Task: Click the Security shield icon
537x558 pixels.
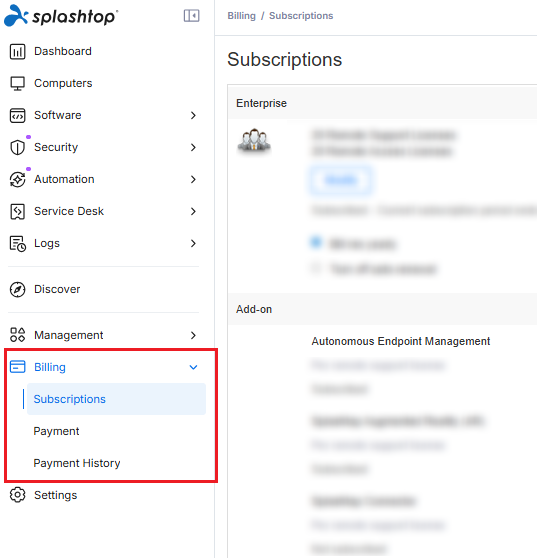Action: click(17, 147)
